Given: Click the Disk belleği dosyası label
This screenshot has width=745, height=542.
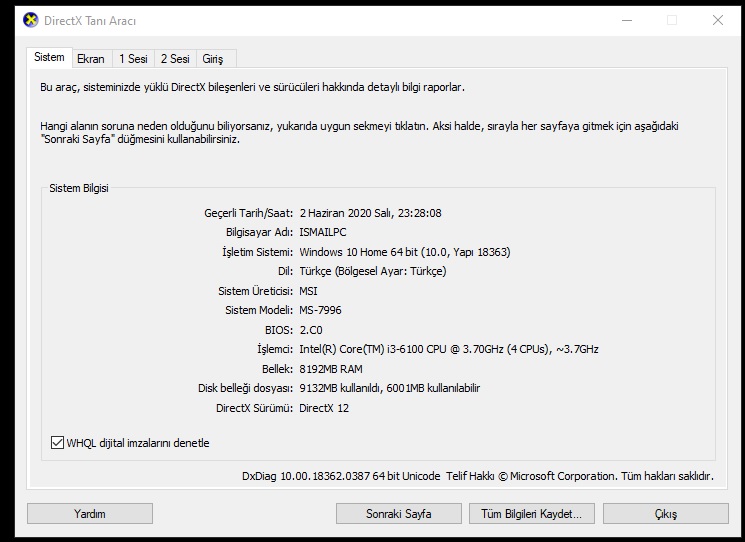Looking at the screenshot, I should (246, 388).
